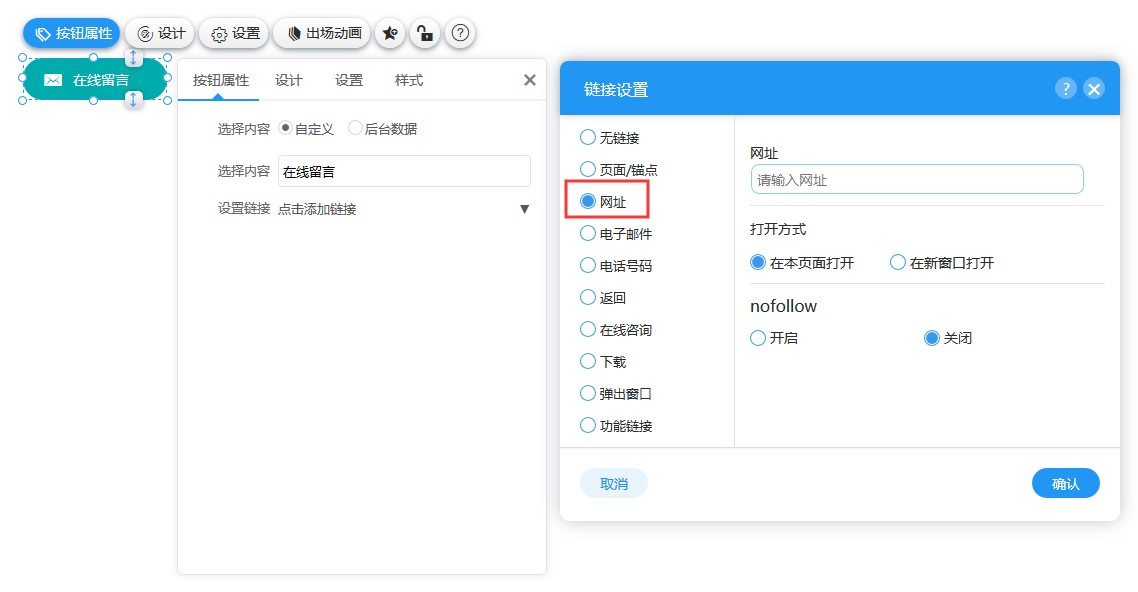The image size is (1138, 592).
Task: Select the 弹出窗口 link type
Action: click(x=616, y=393)
